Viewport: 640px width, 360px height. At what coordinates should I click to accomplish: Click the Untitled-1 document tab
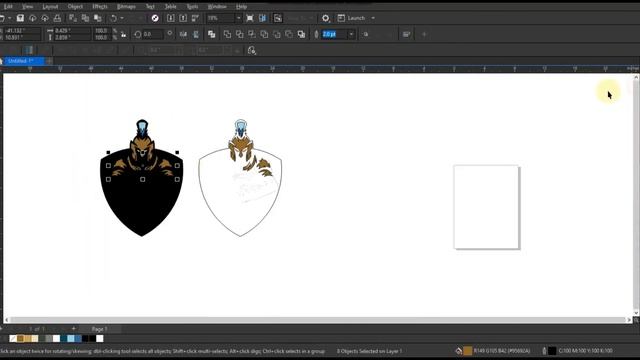coord(24,61)
